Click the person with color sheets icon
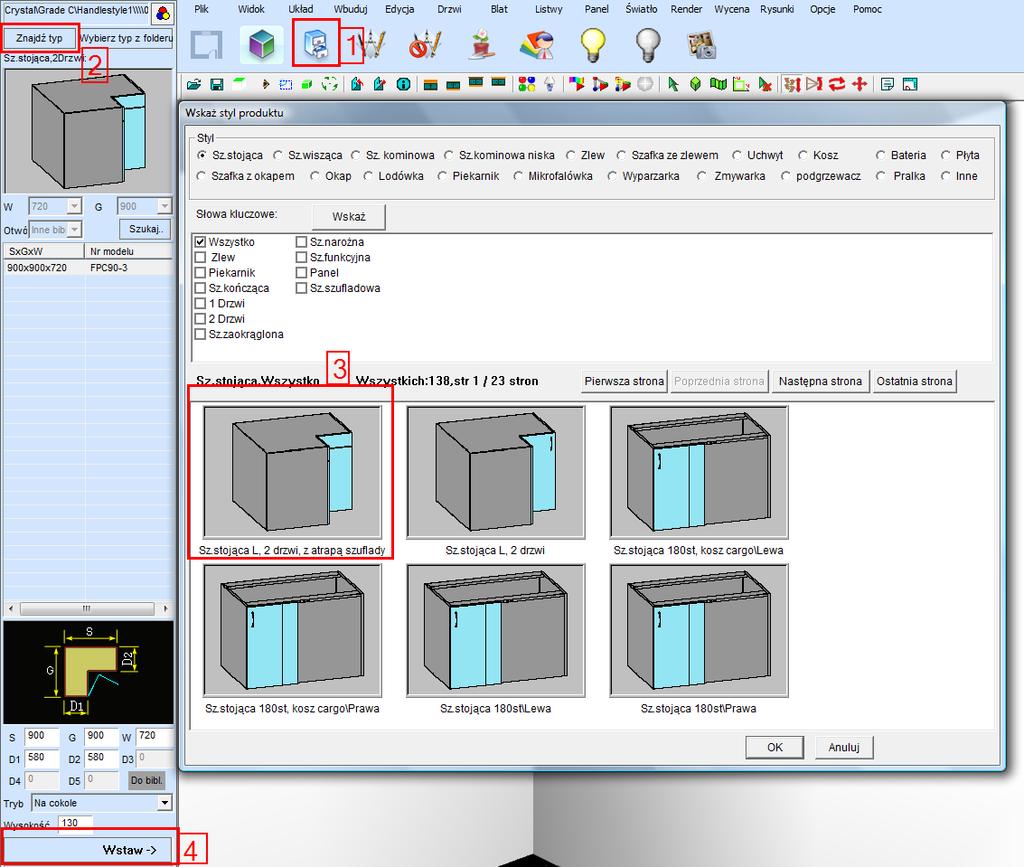 (x=537, y=45)
